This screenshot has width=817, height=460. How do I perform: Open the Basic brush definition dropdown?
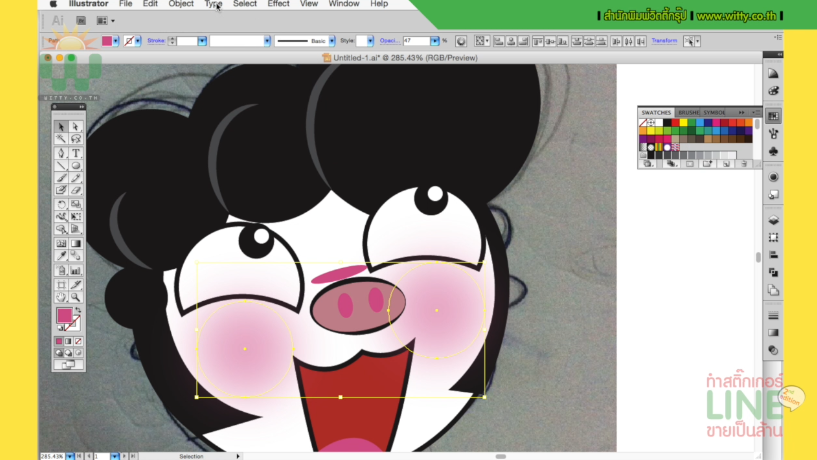pos(332,41)
